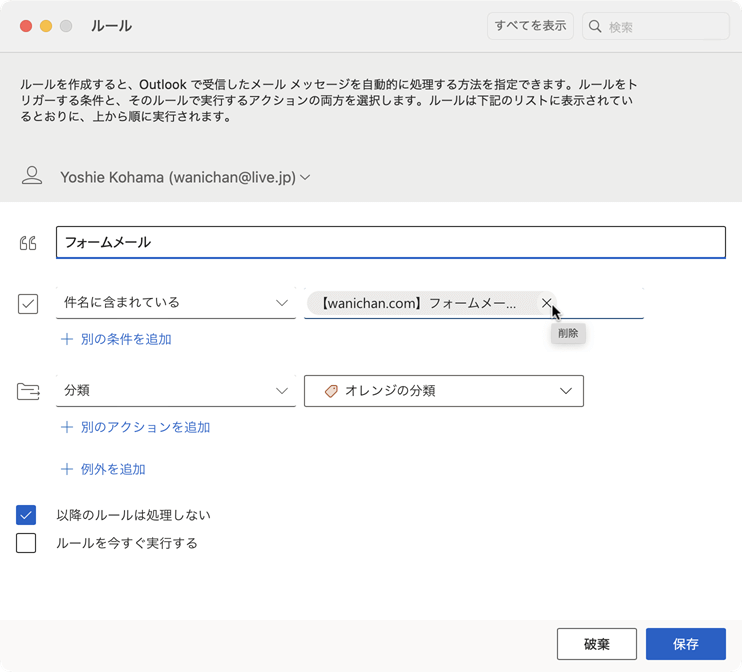Click the account person icon
The height and width of the screenshot is (672, 742).
(x=32, y=177)
